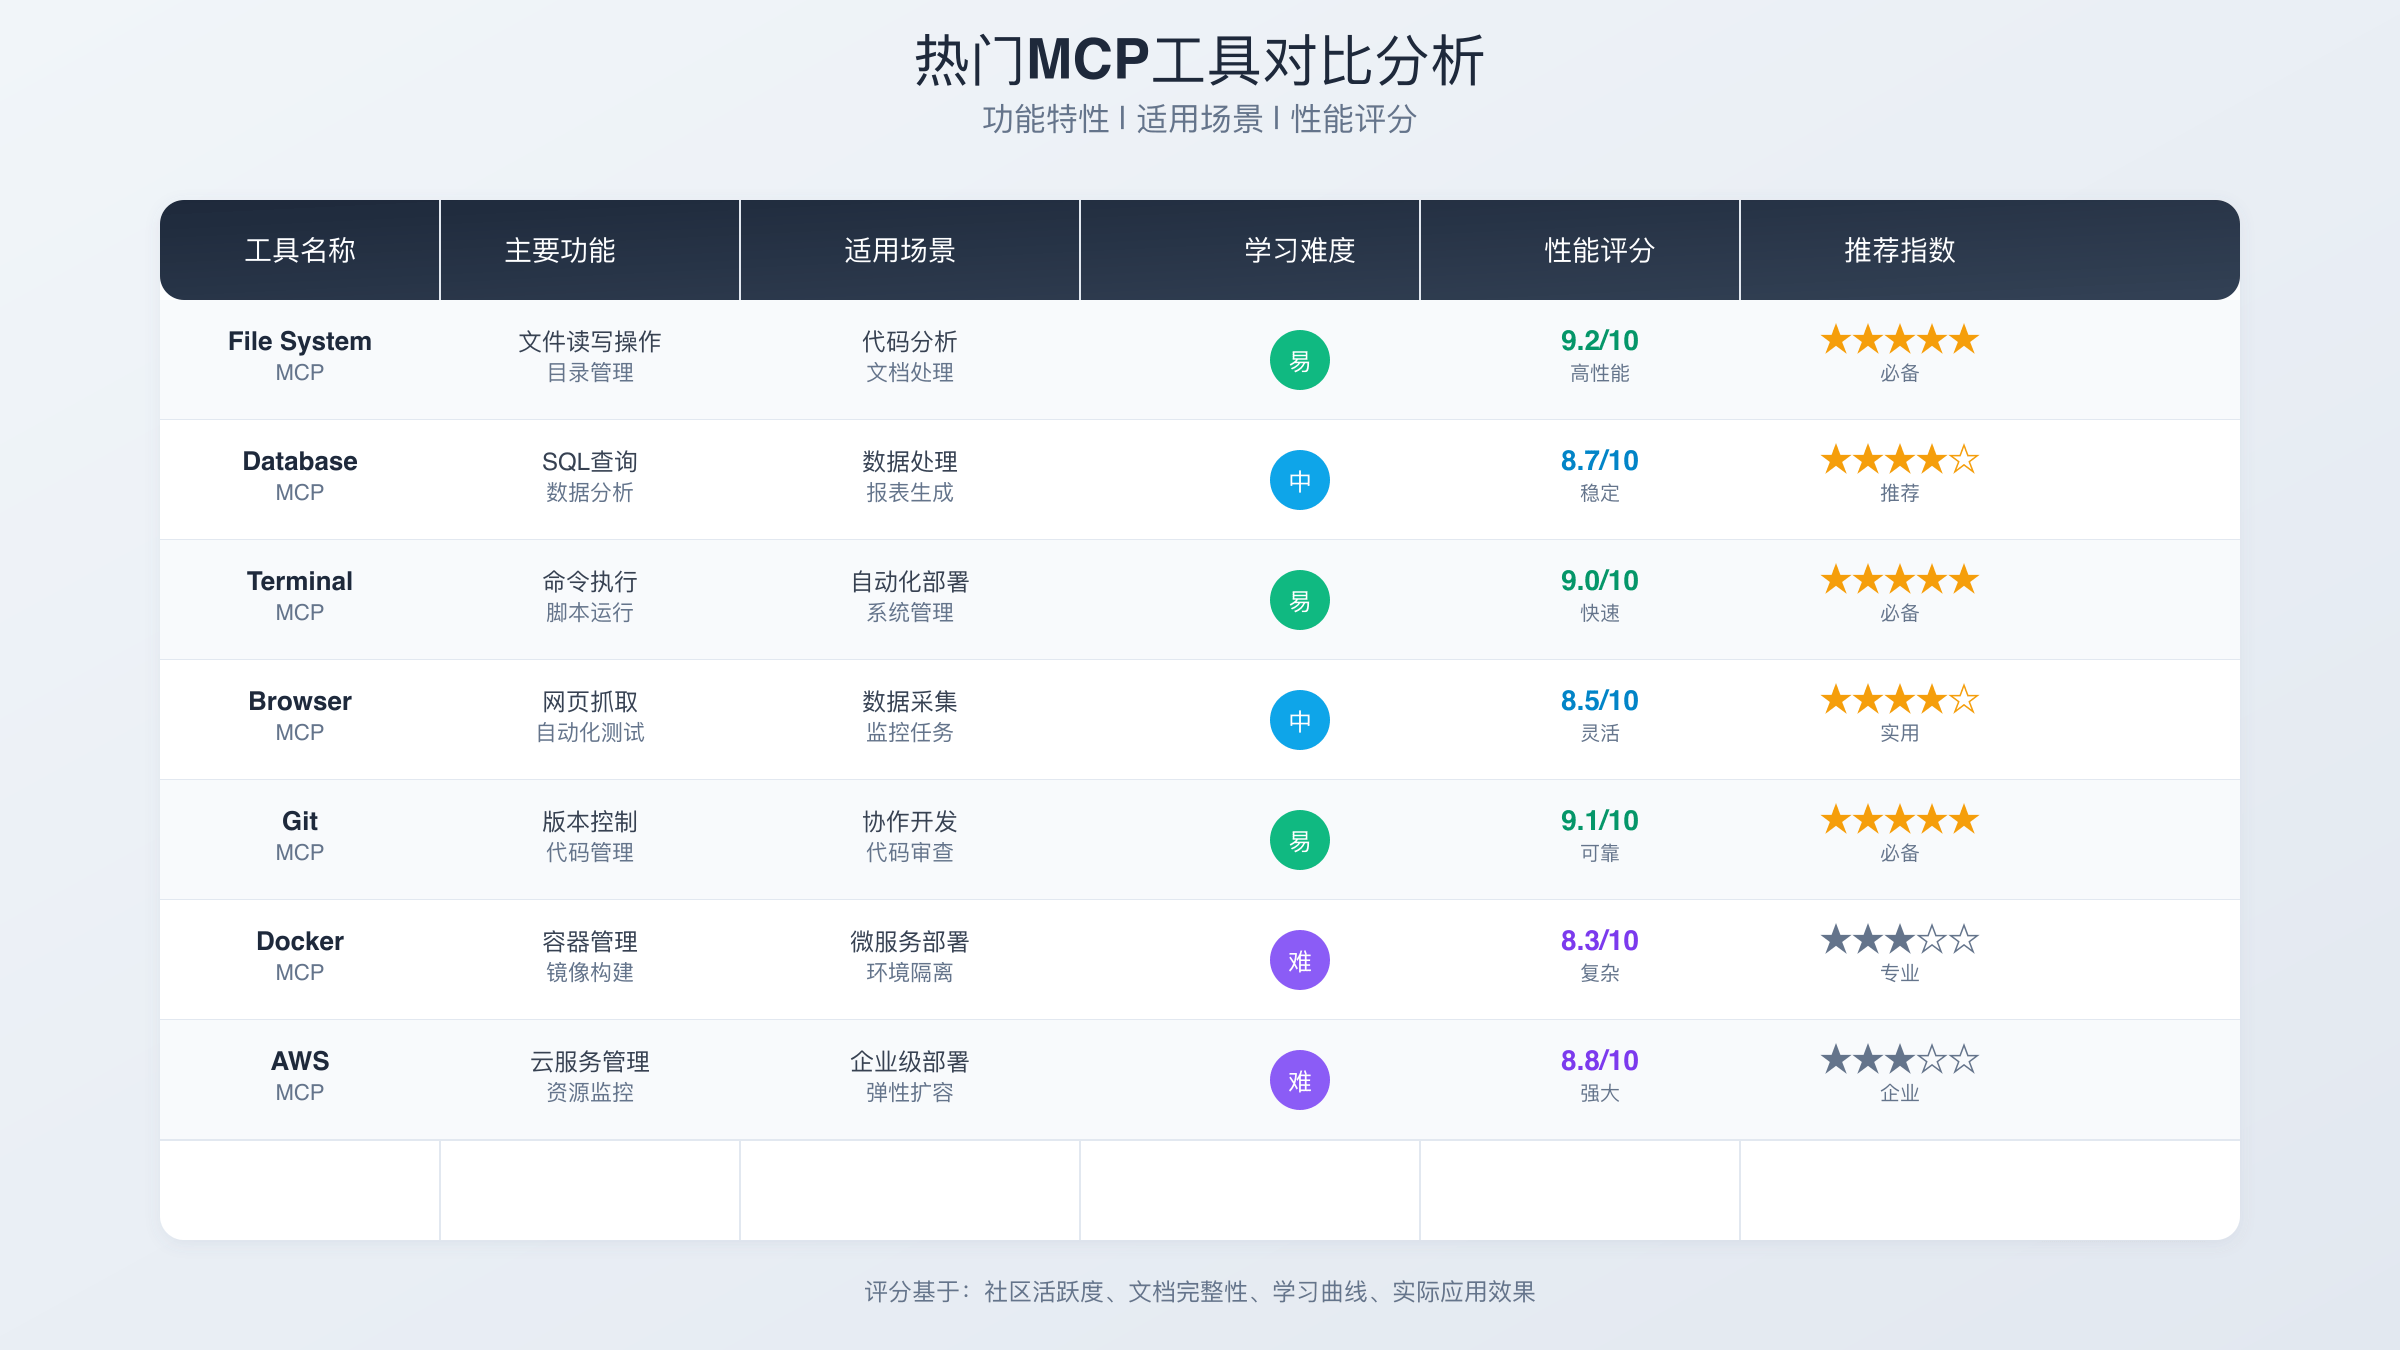Click 镜像构建 text in Docker row
Screen dimensions: 2400x1350
click(x=590, y=973)
